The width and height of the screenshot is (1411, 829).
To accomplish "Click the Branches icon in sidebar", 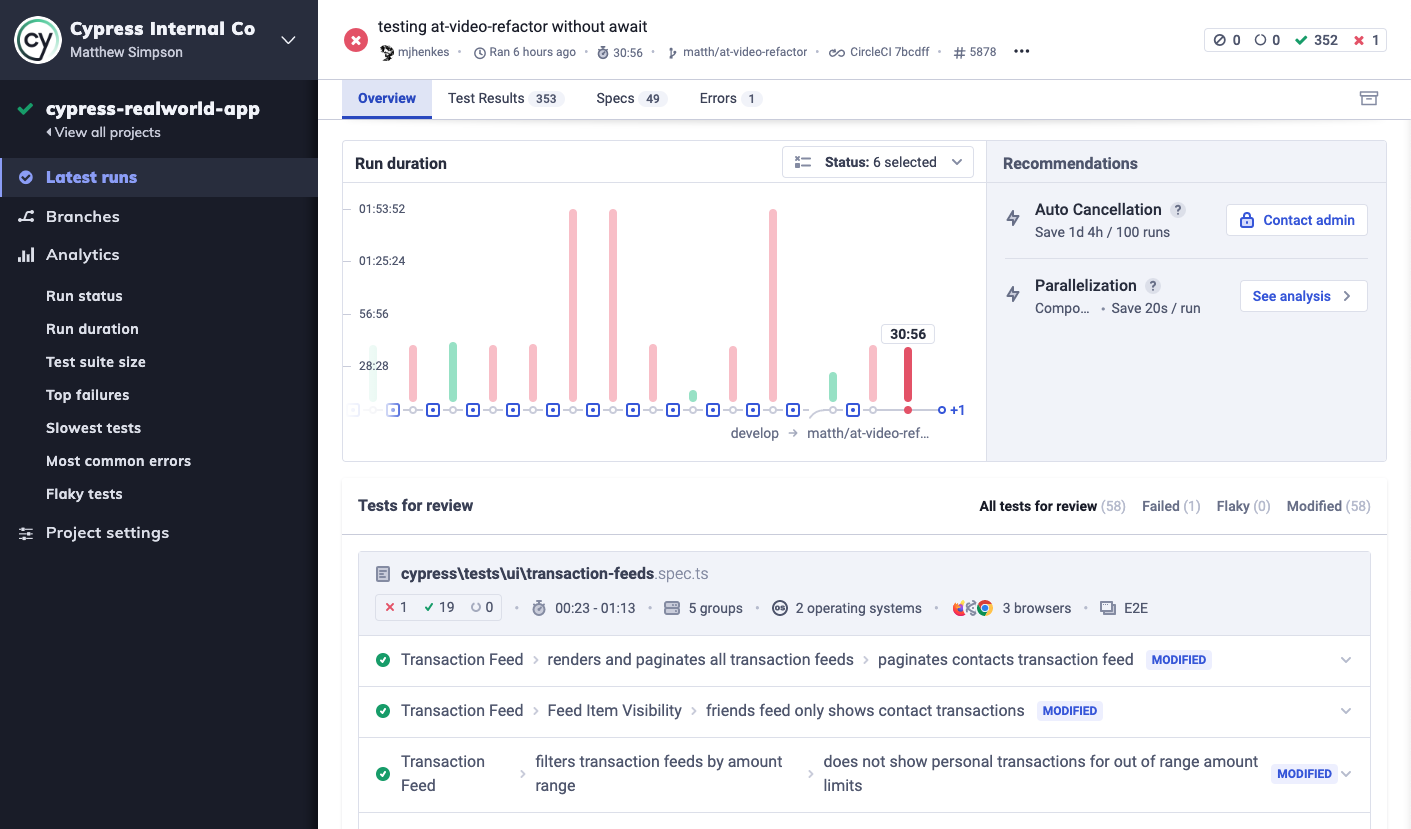I will [26, 216].
